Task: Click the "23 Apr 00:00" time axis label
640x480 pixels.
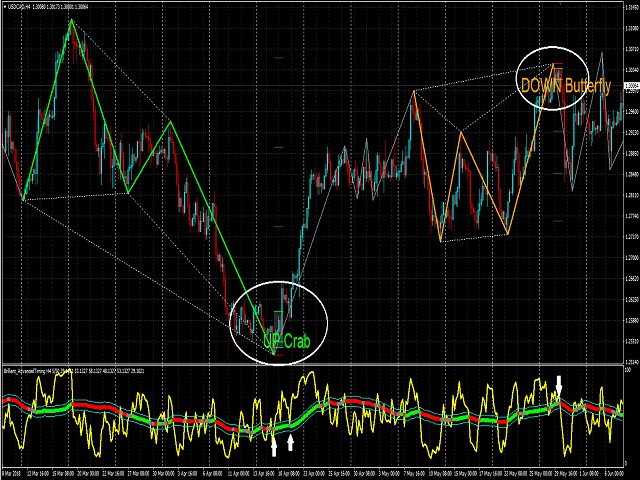Action: tap(314, 473)
